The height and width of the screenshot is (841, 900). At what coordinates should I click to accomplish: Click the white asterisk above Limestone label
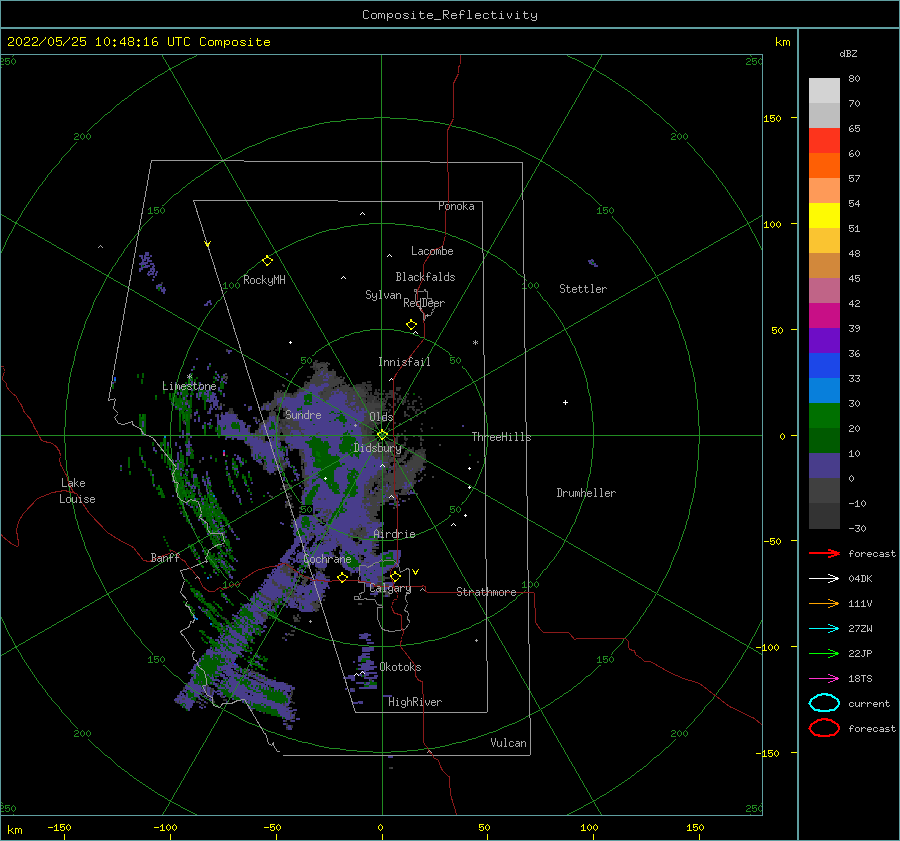189,377
